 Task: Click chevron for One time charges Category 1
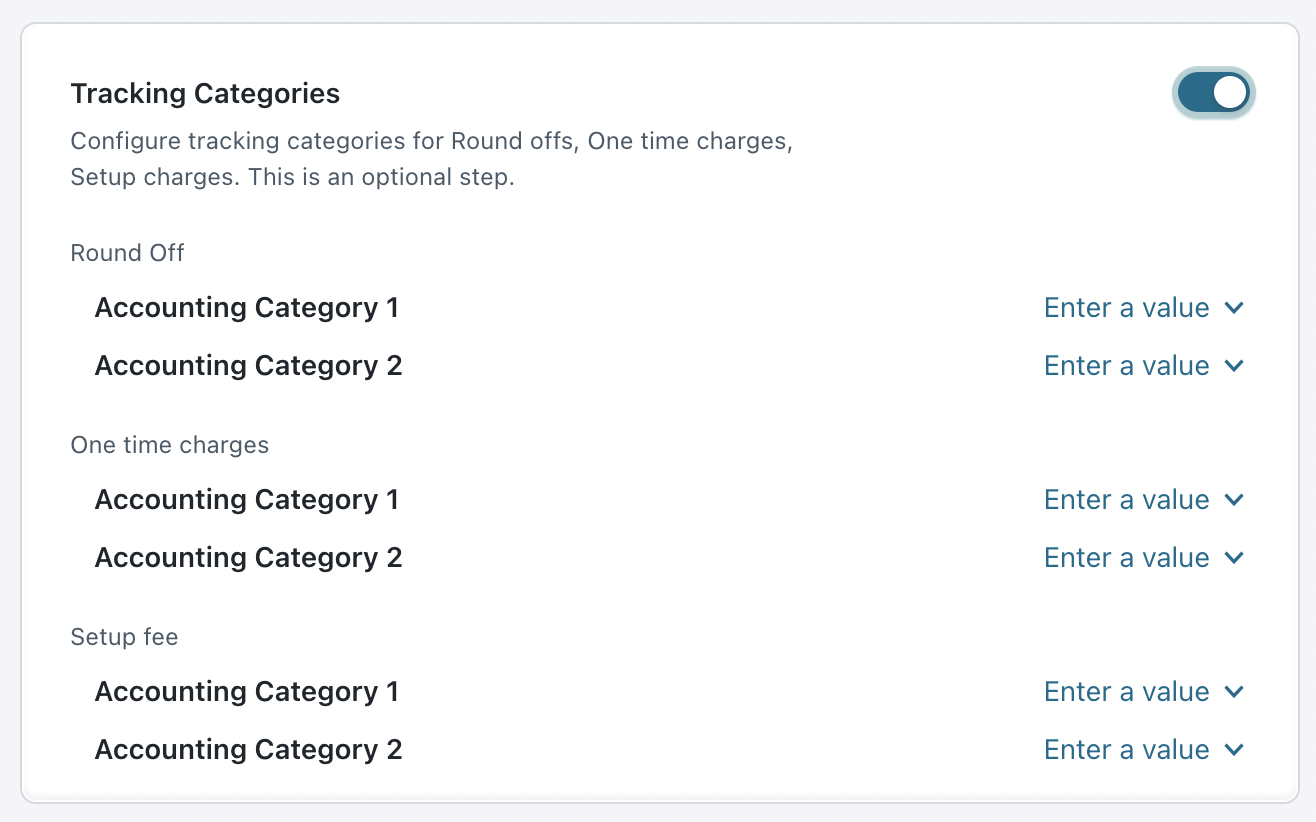[1234, 500]
